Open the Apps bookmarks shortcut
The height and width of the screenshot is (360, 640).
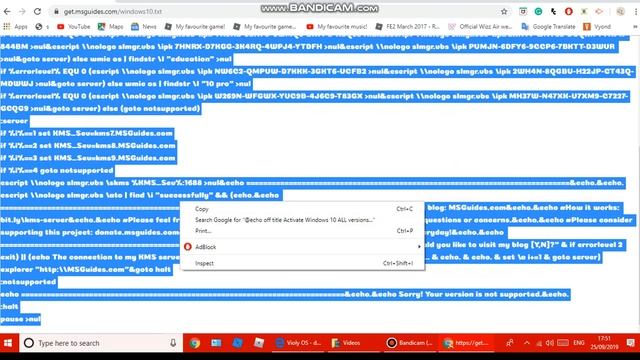(x=16, y=27)
